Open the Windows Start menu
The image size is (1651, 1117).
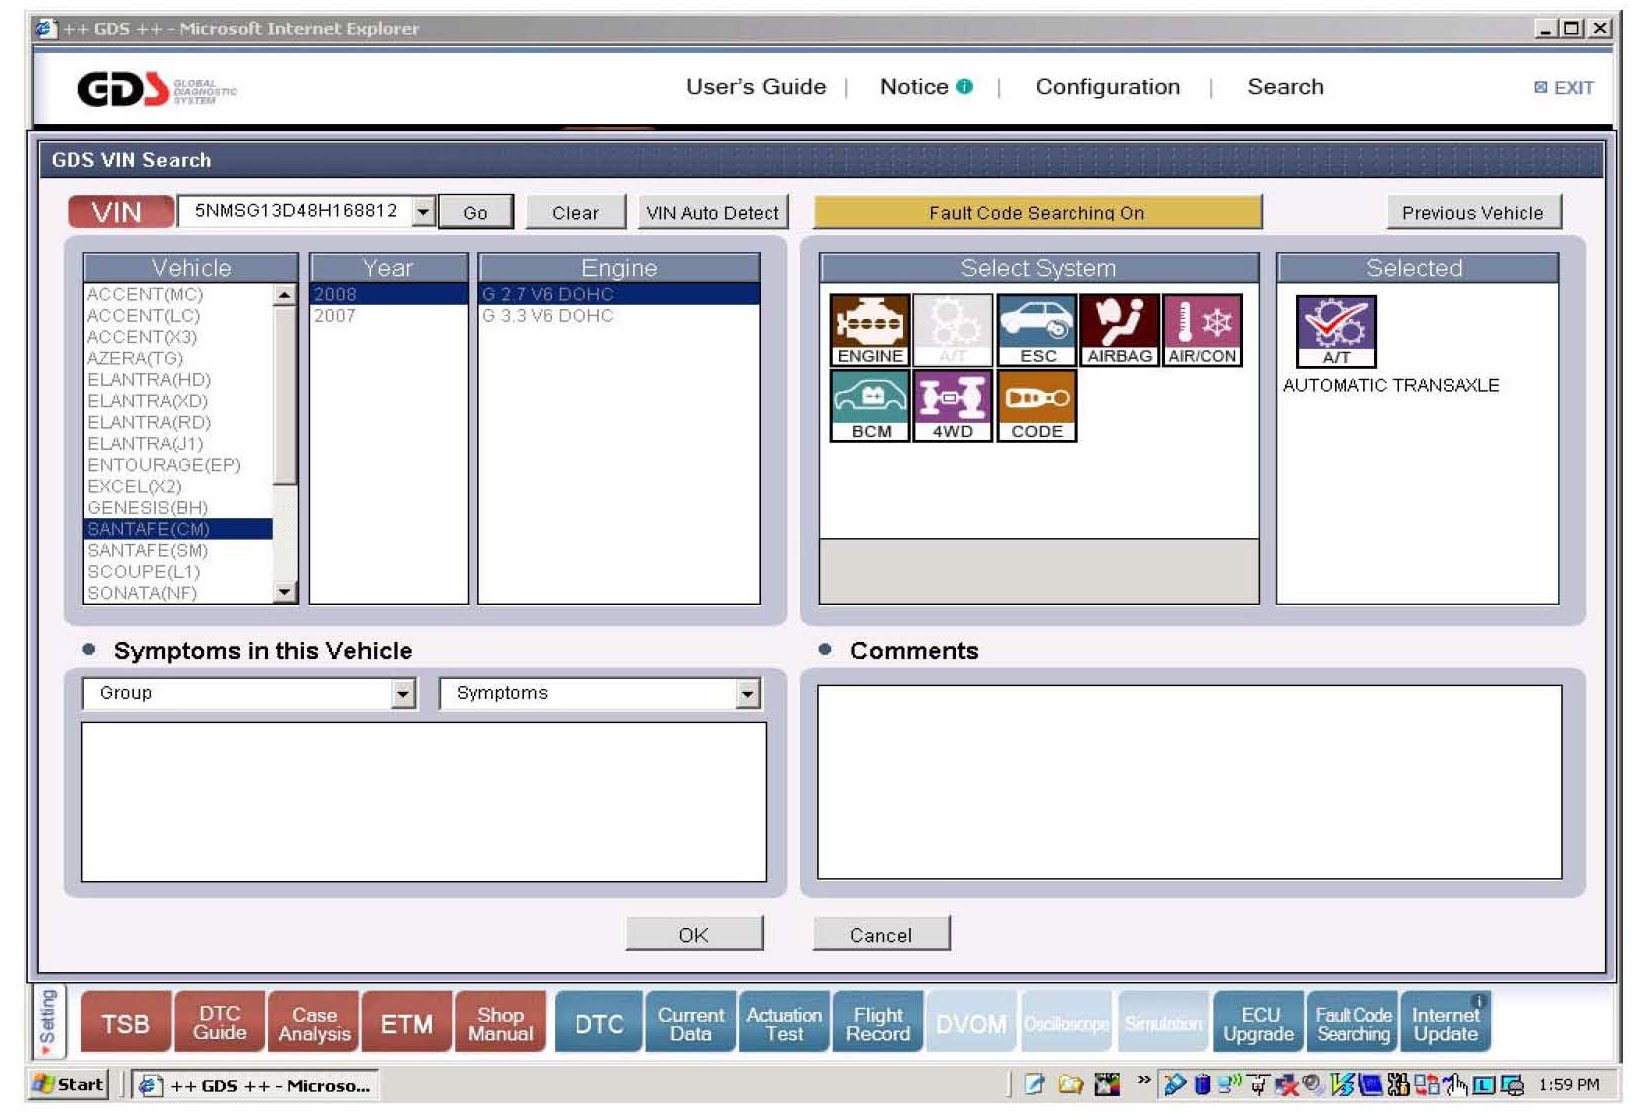pos(69,1085)
